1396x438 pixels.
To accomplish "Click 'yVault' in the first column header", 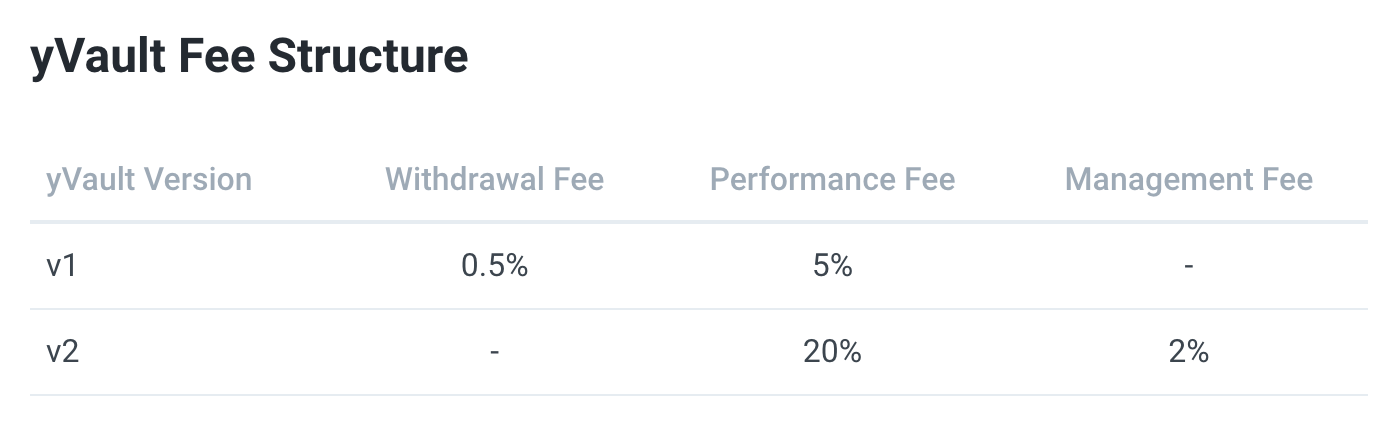I will 90,180.
